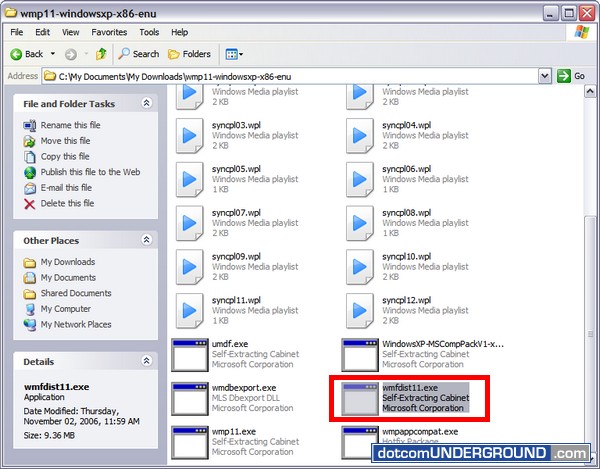The image size is (600, 469).
Task: Click the red Delete X icon
Action: [29, 204]
